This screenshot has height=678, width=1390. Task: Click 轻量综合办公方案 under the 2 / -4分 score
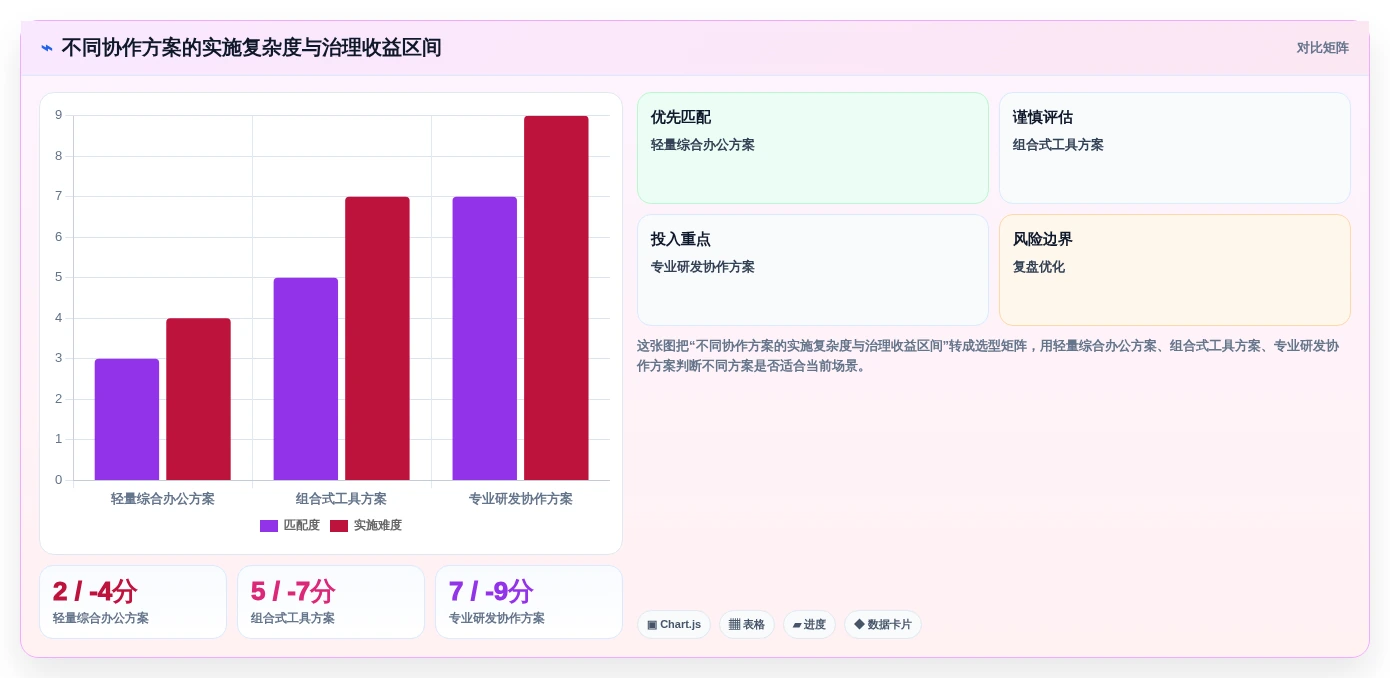click(x=101, y=619)
